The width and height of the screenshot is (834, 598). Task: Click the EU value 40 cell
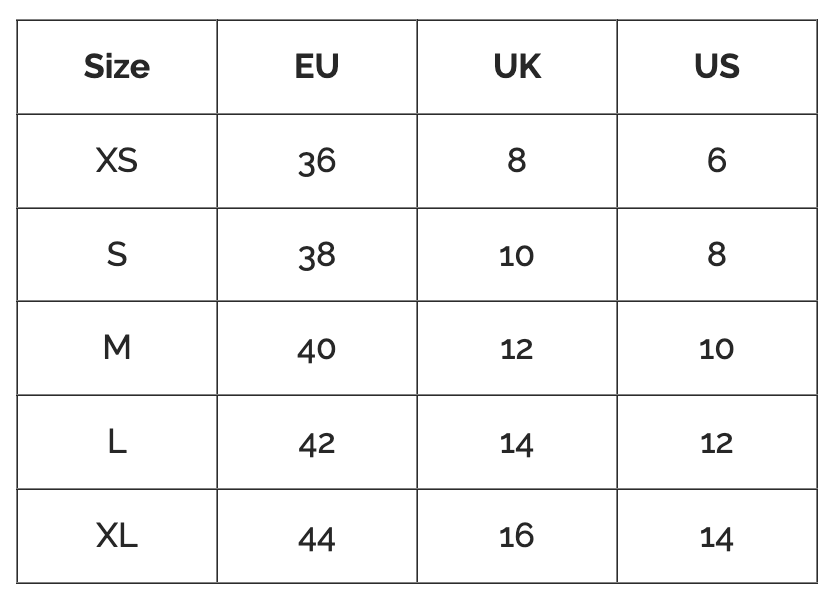pos(317,348)
